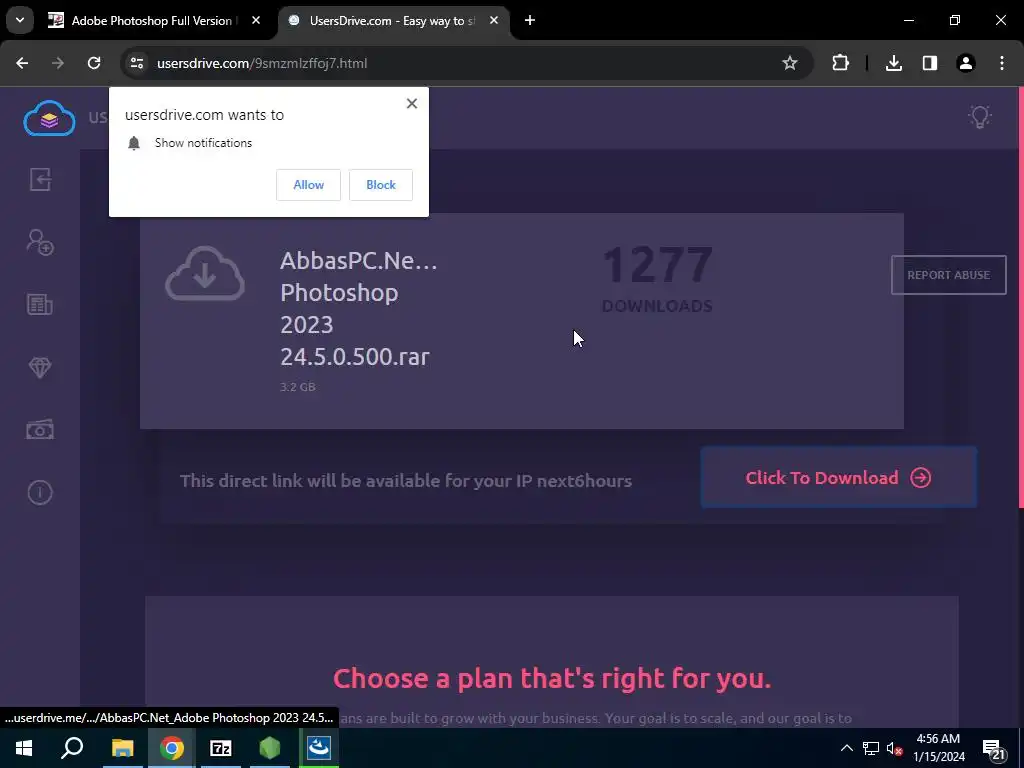1024x768 pixels.
Task: Click the Report Abuse button
Action: coord(948,275)
